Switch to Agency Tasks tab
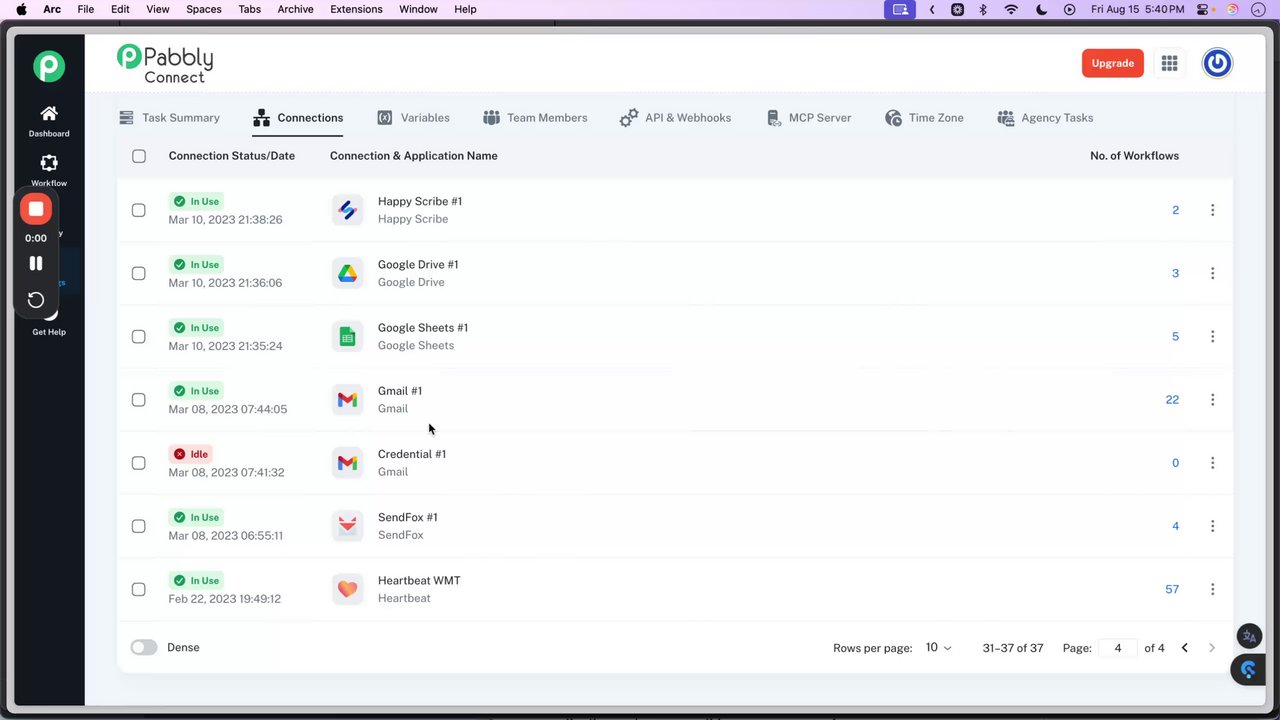Viewport: 1280px width, 720px height. tap(1045, 118)
